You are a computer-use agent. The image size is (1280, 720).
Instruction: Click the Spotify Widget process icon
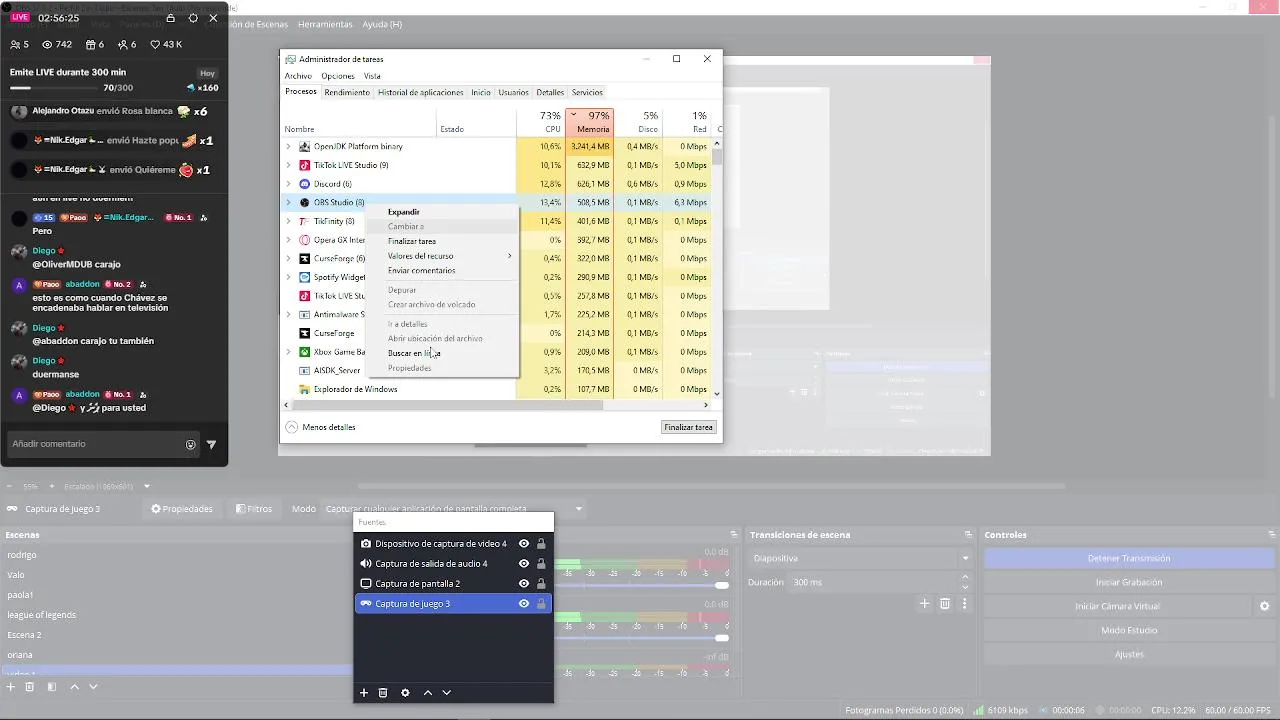pyautogui.click(x=305, y=277)
